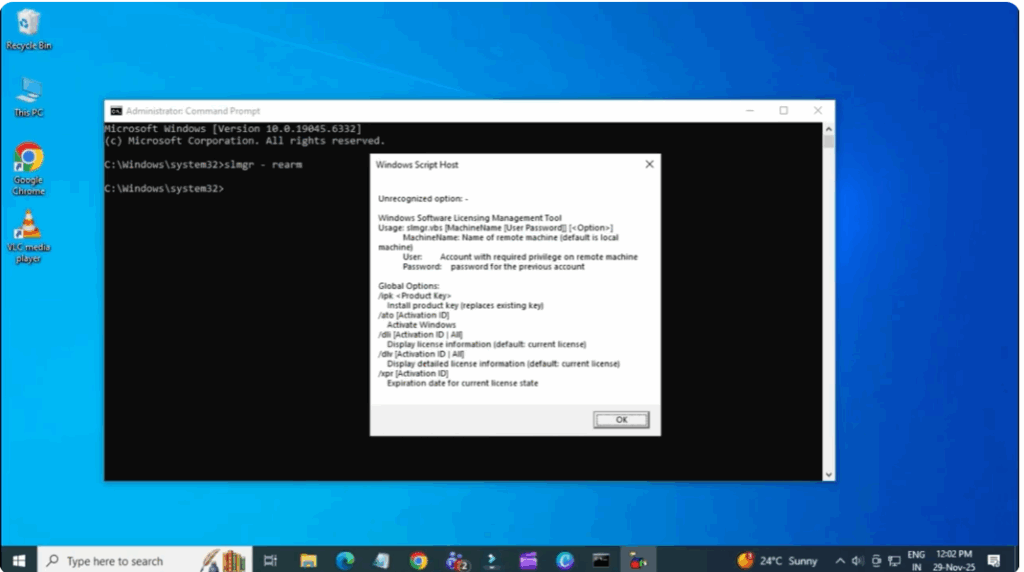Click the highlighted last taskbar app icon

click(637, 560)
